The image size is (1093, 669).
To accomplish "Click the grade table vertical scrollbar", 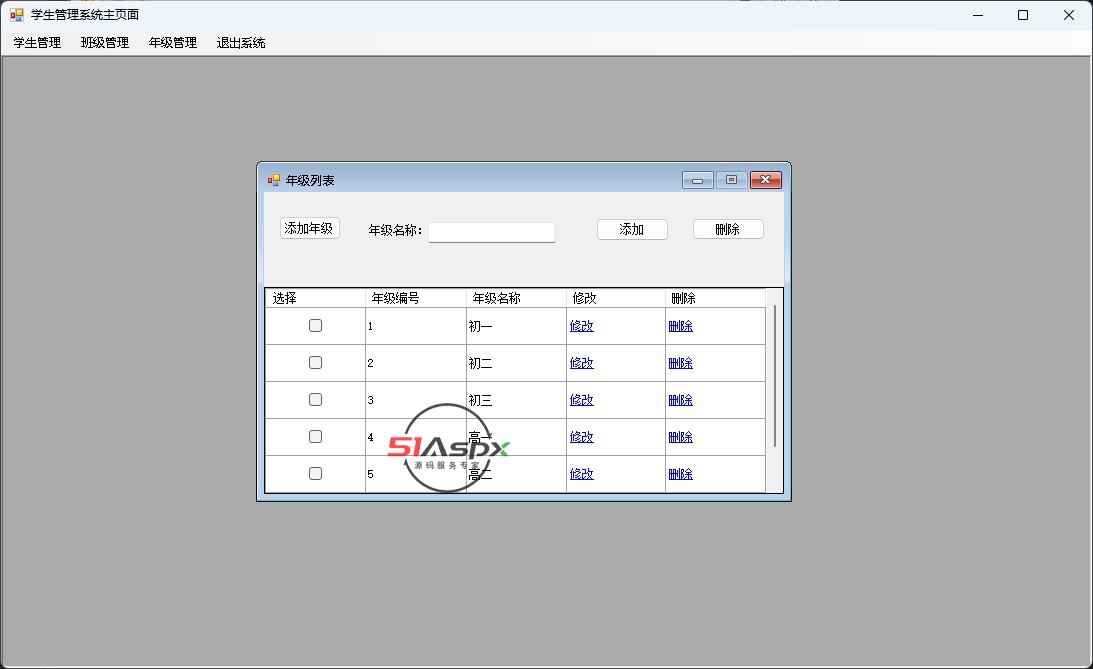I will [775, 380].
